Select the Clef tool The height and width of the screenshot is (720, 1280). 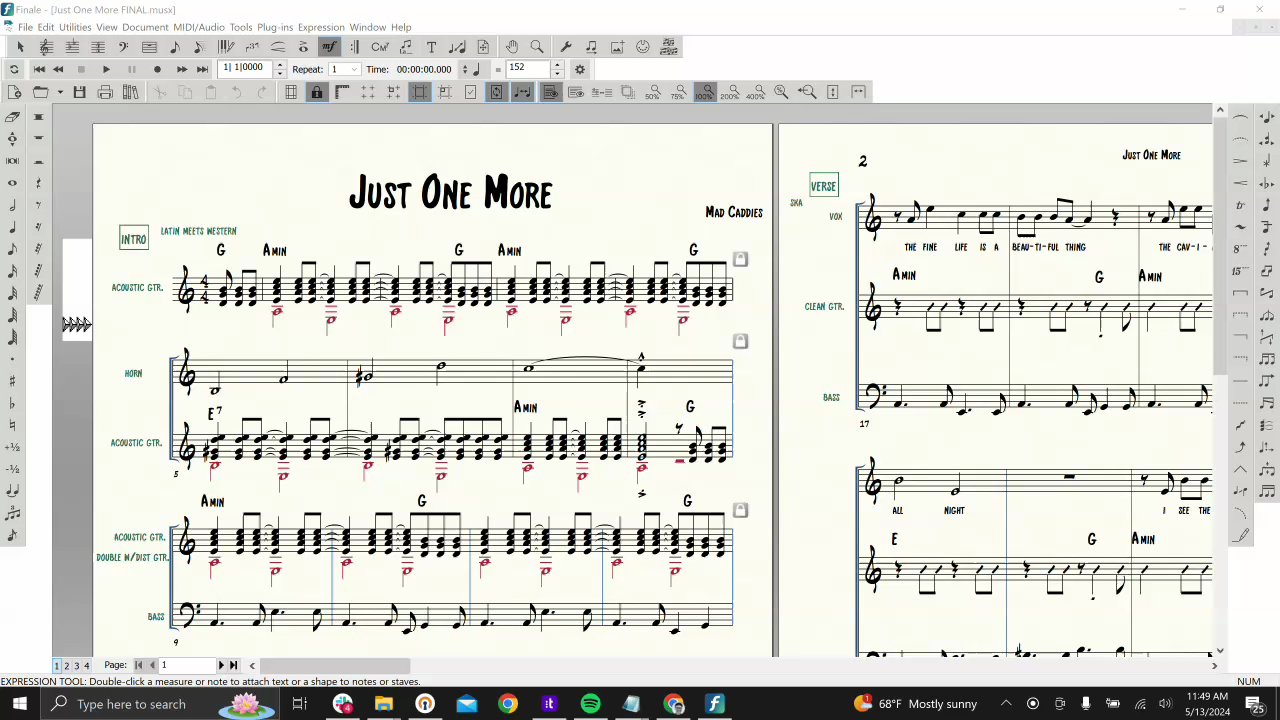tap(123, 47)
